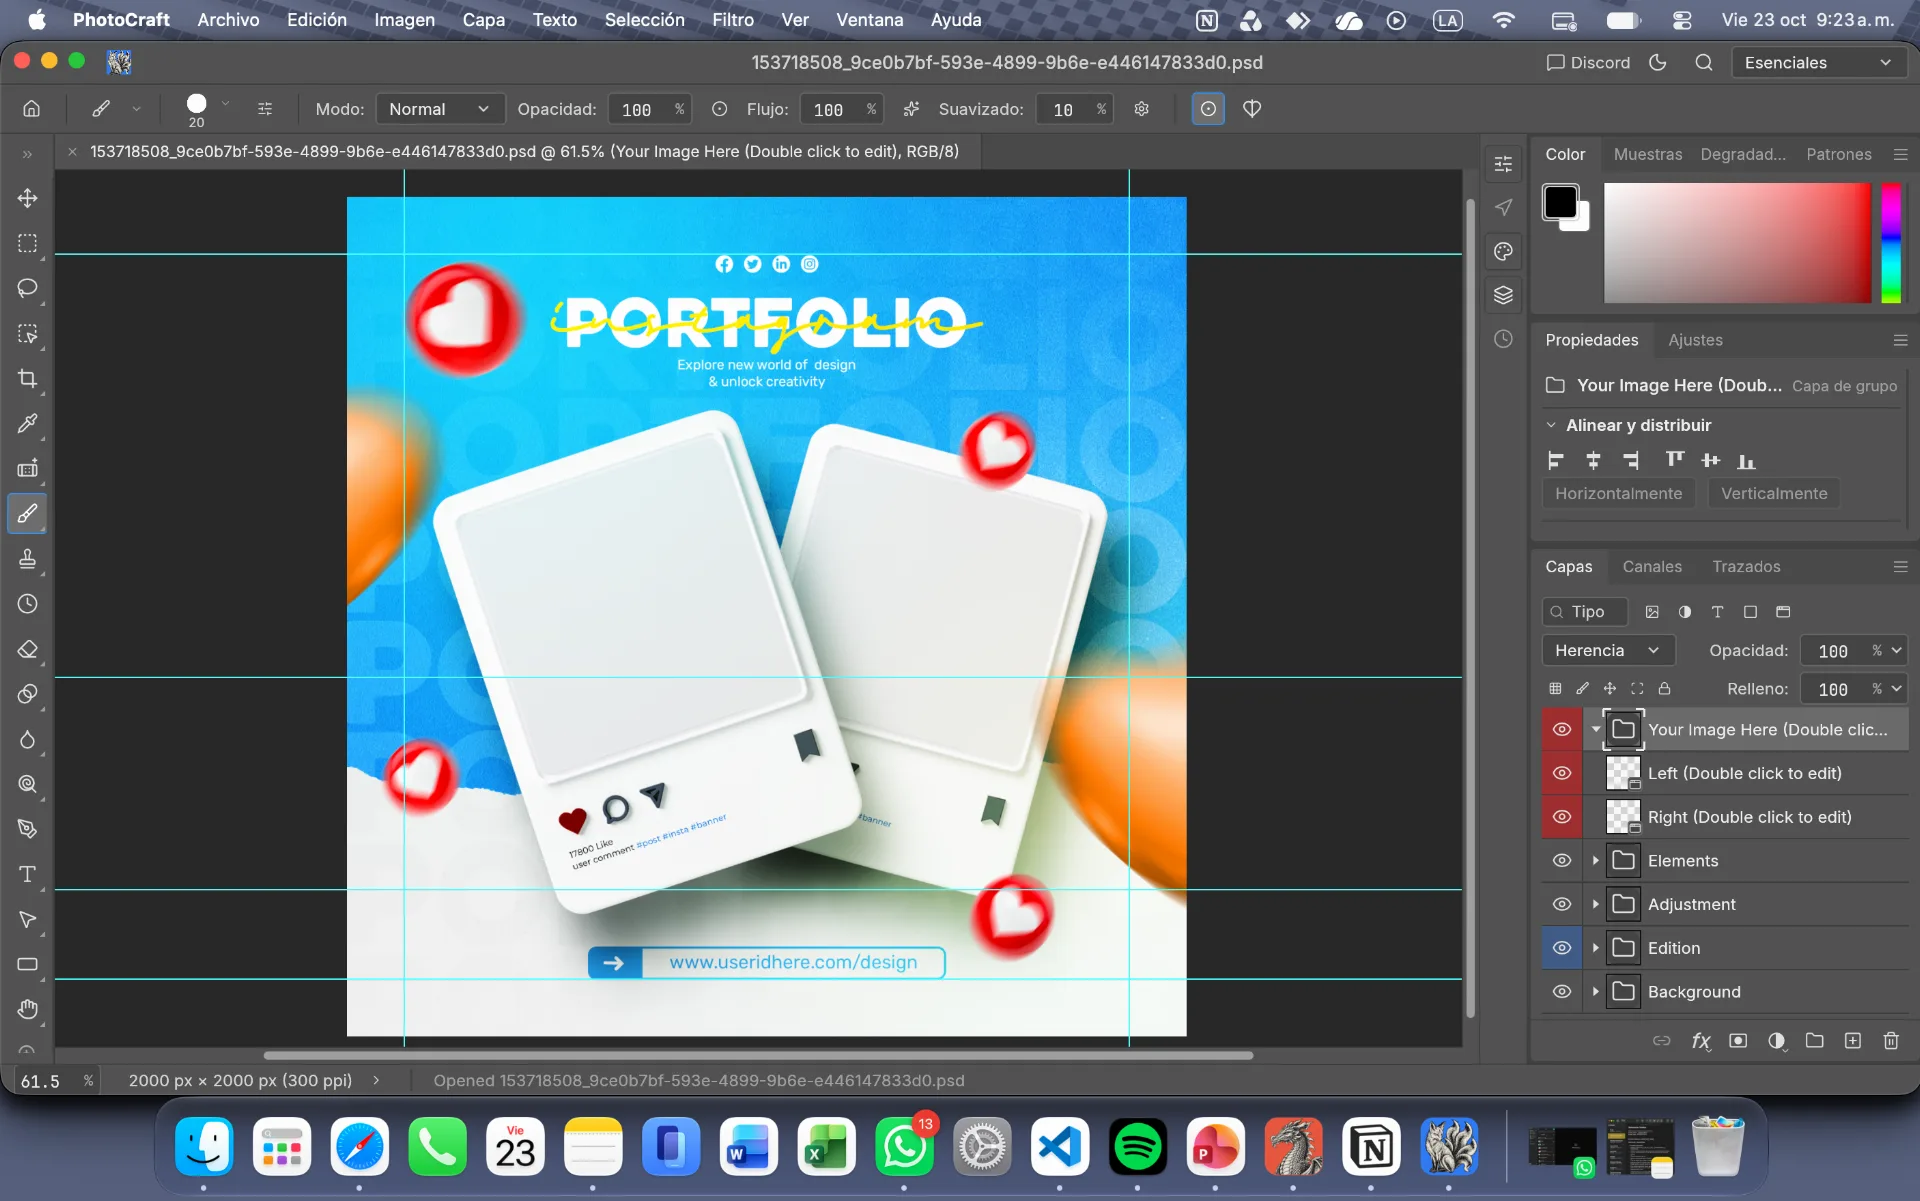Toggle visibility of Left layer
1920x1201 pixels.
[1562, 773]
